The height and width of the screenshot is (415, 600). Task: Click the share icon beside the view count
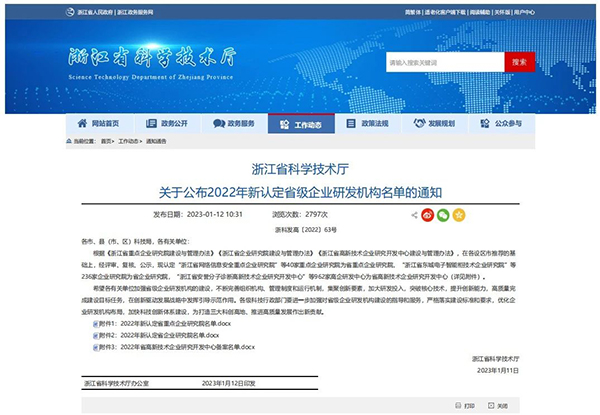pyautogui.click(x=415, y=215)
